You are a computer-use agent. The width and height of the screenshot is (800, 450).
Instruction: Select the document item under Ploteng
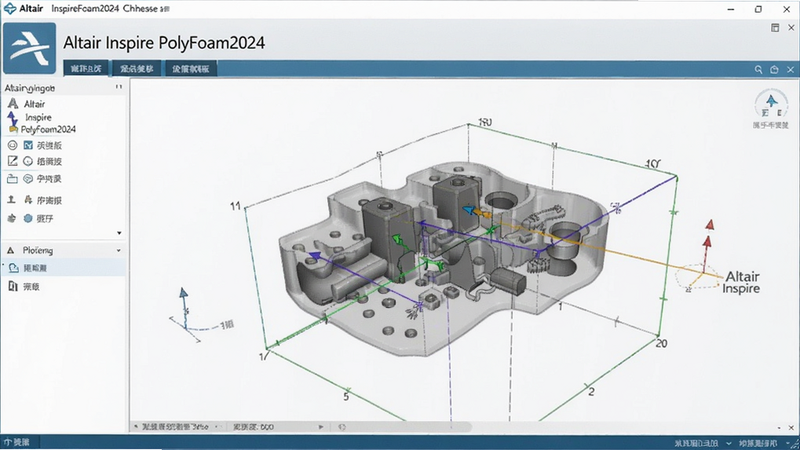(24, 287)
